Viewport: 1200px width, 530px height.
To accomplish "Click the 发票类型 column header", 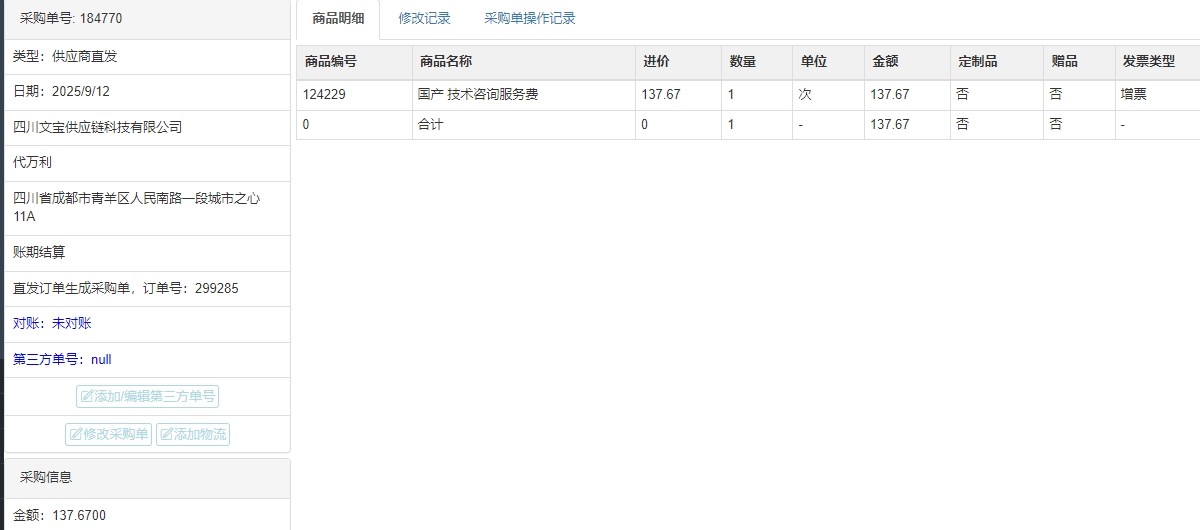I will 1148,61.
